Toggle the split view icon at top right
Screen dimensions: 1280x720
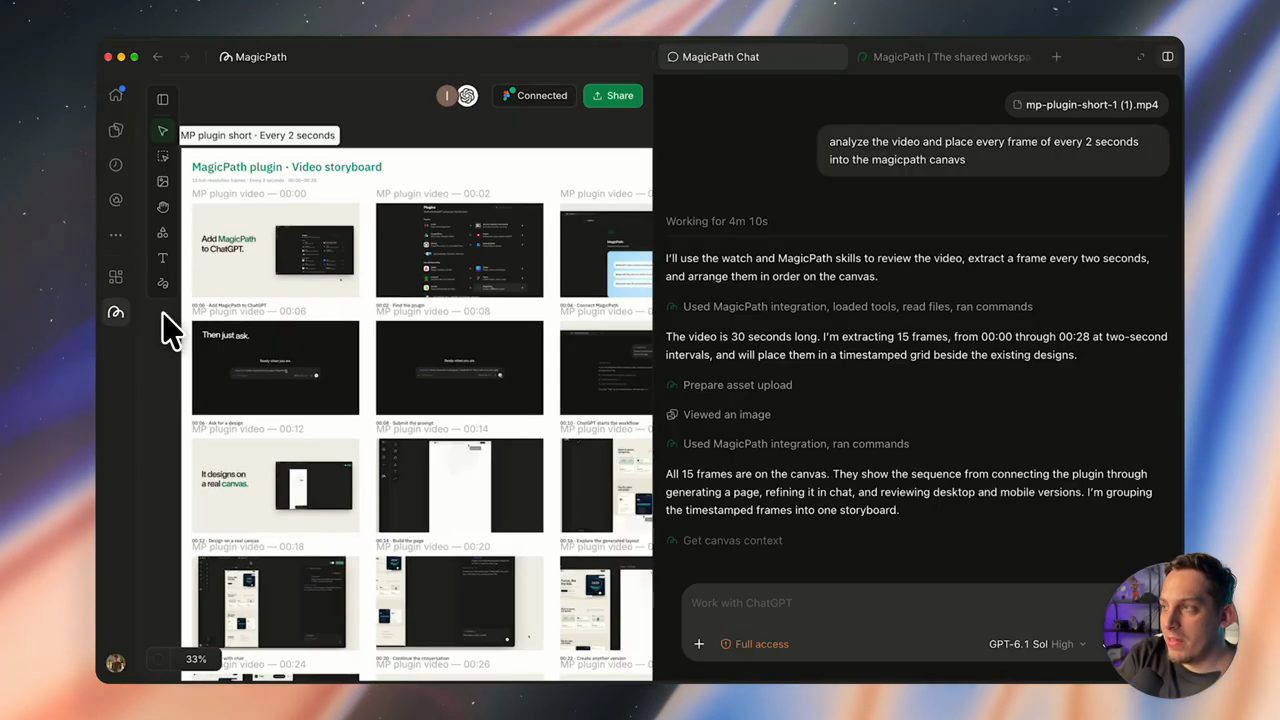(x=1167, y=57)
